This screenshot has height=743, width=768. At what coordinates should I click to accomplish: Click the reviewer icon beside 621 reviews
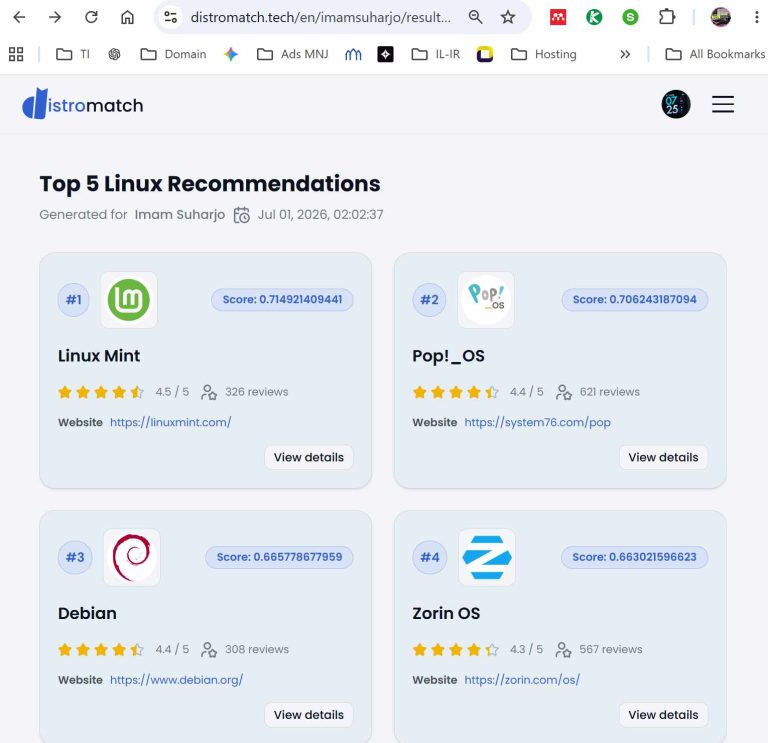[563, 392]
